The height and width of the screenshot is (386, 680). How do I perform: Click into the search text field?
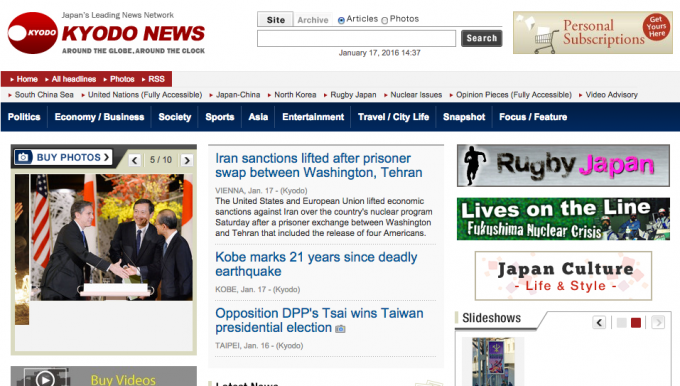point(356,38)
